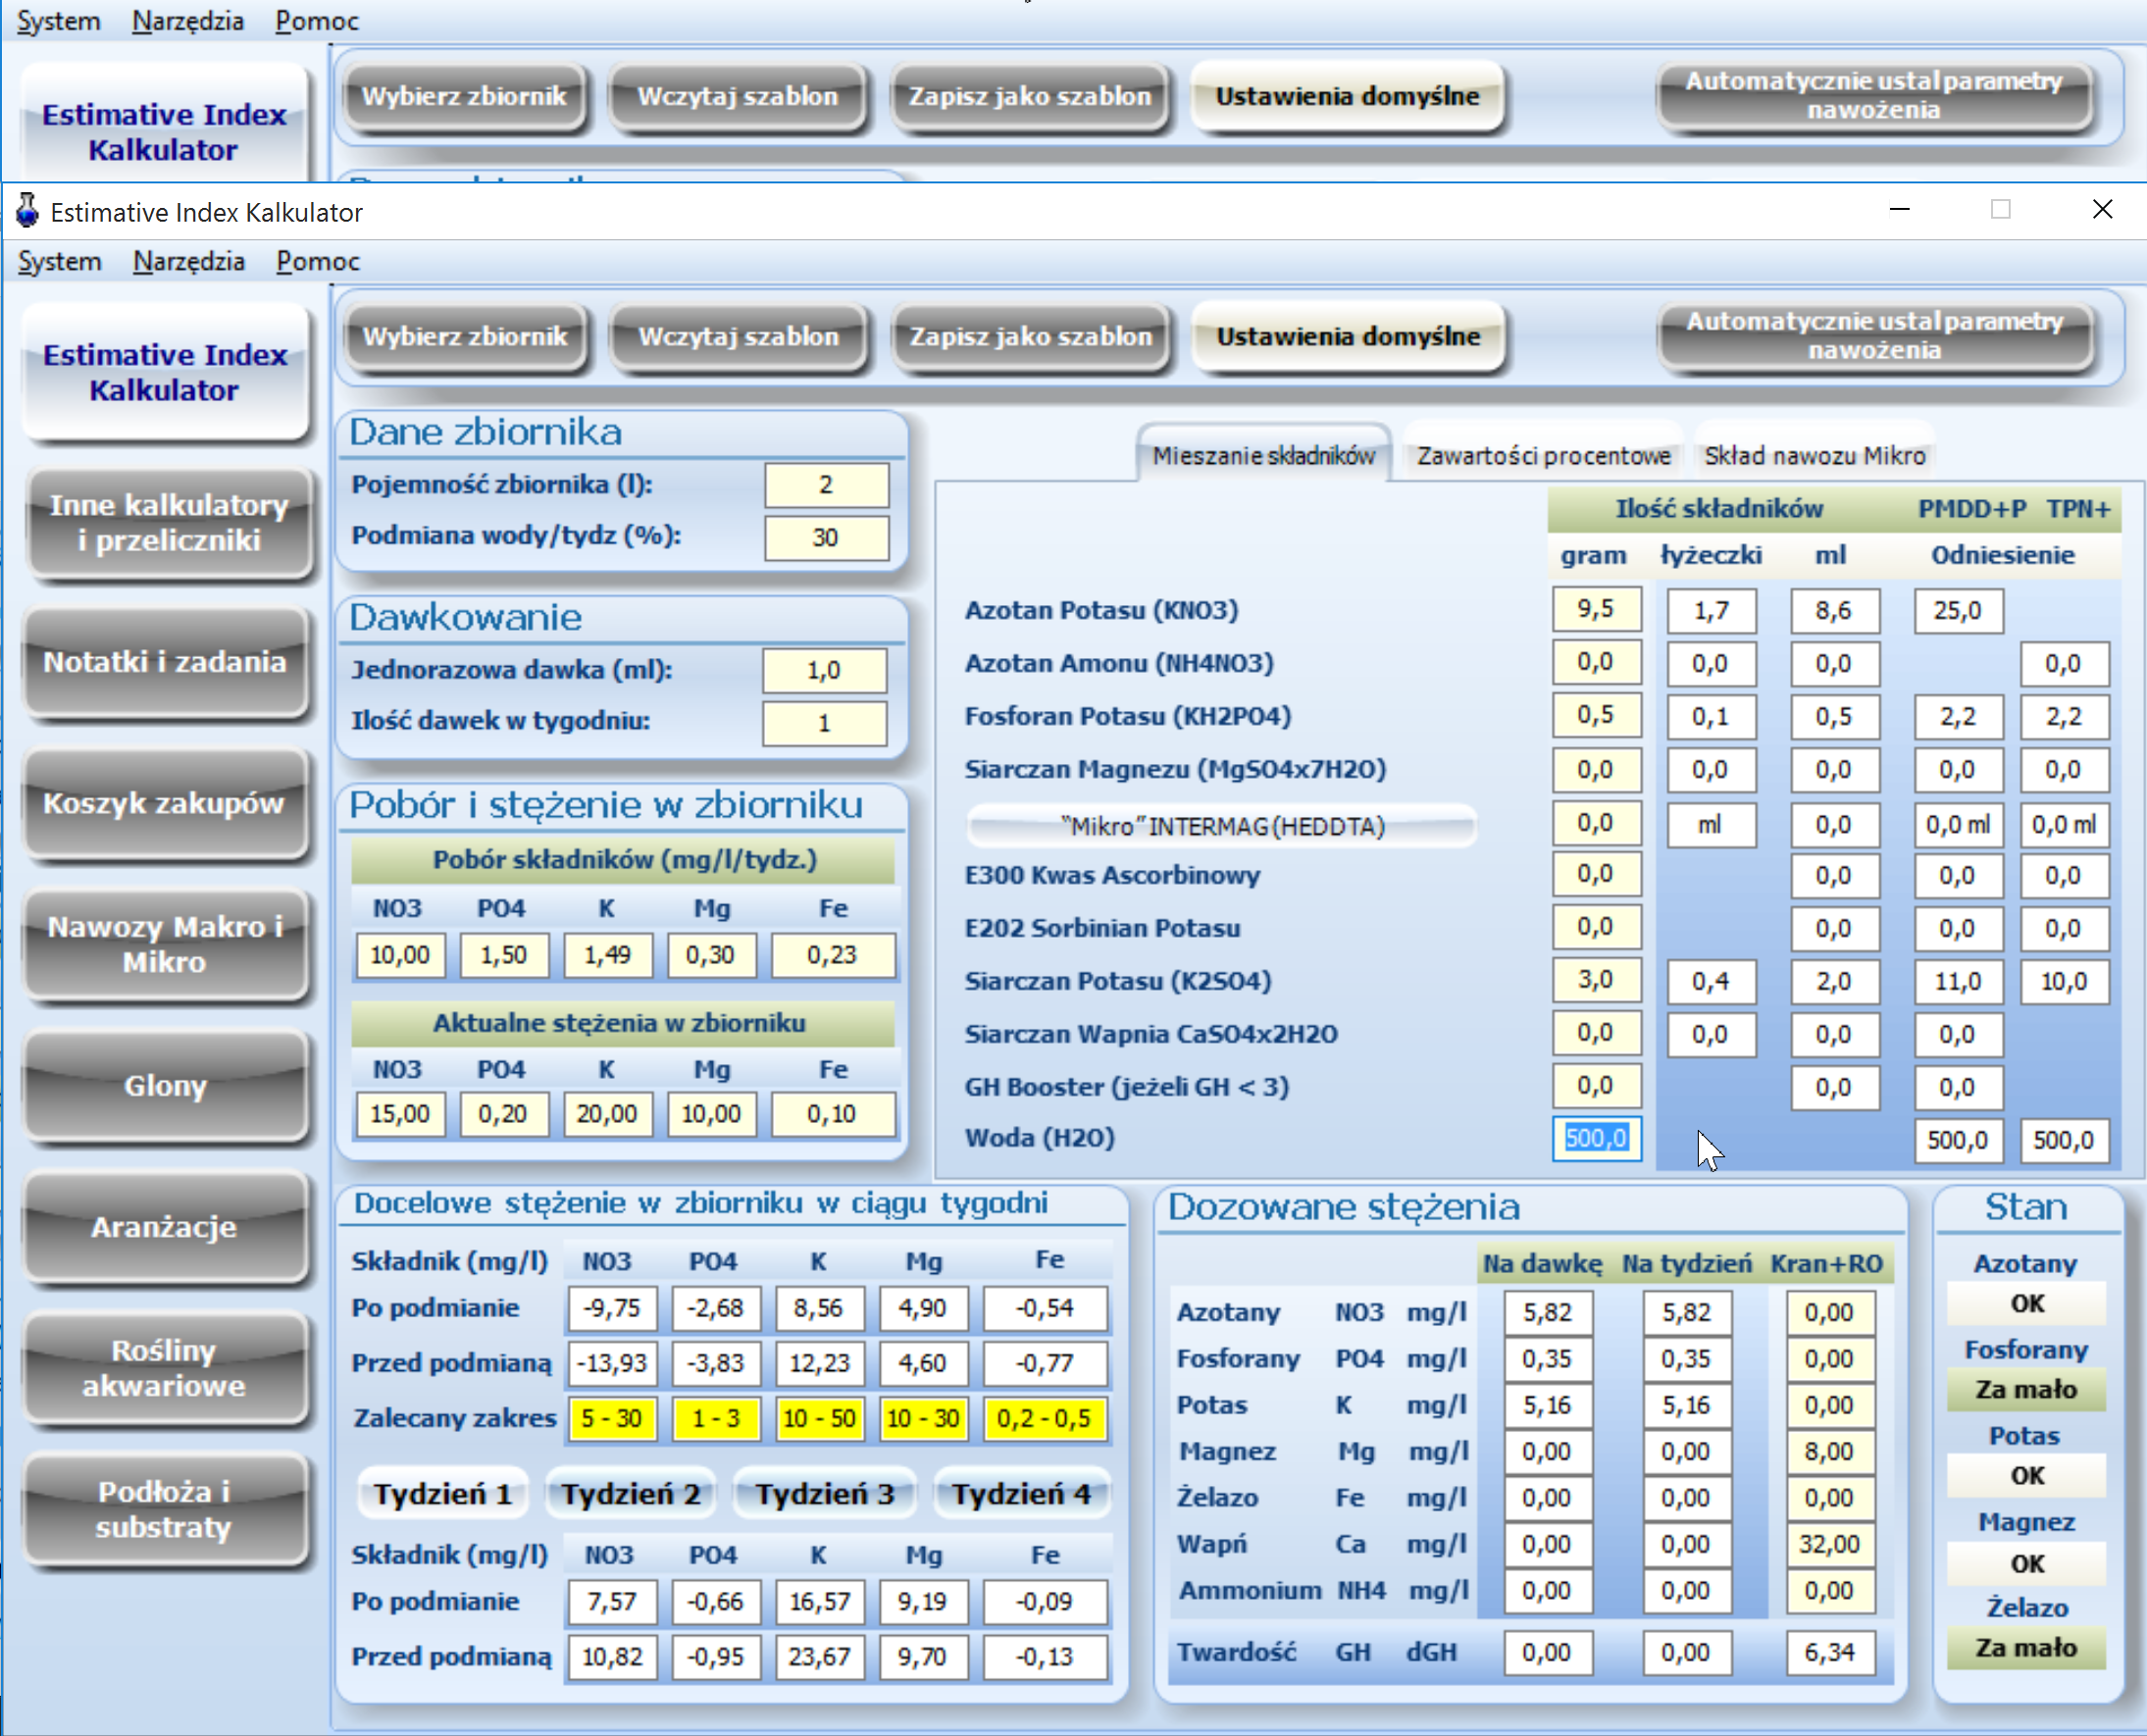Click the Pojemność zbiornika (l) field
Screen dimensions: 2147x1736
pos(826,485)
